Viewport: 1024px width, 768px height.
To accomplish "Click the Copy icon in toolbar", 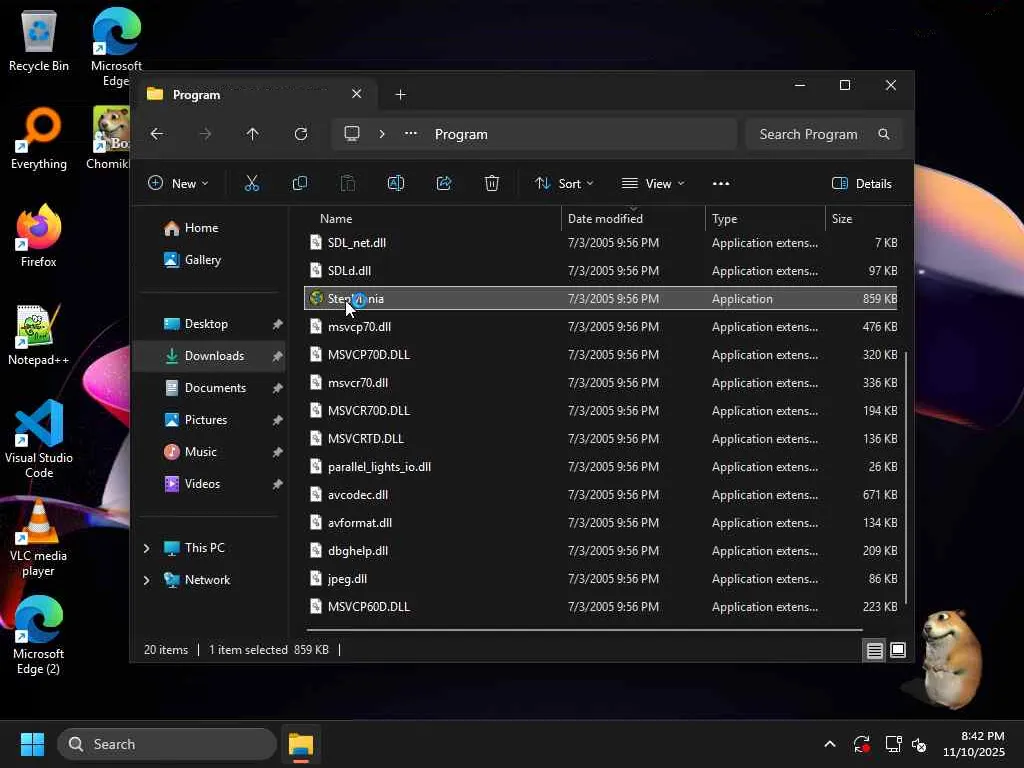I will tap(299, 183).
